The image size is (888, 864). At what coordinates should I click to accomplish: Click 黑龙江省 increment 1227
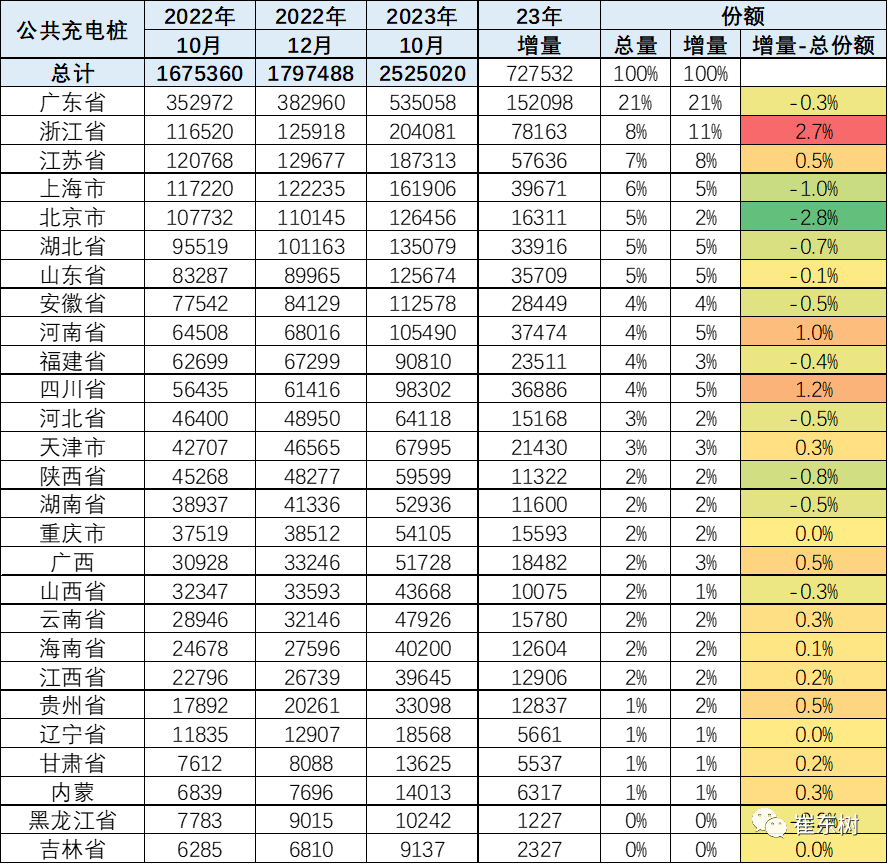coord(539,820)
